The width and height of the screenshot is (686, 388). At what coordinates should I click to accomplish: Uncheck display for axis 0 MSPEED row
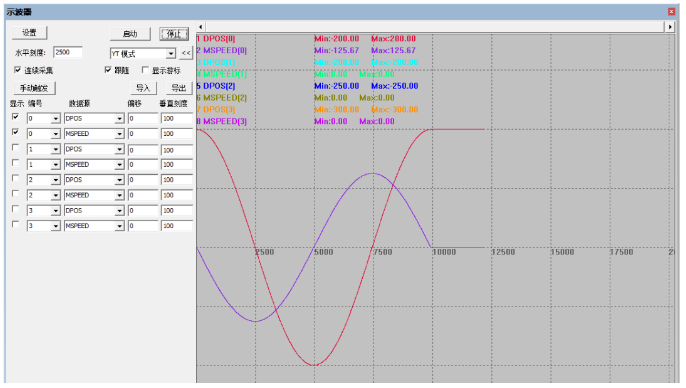tap(15, 132)
